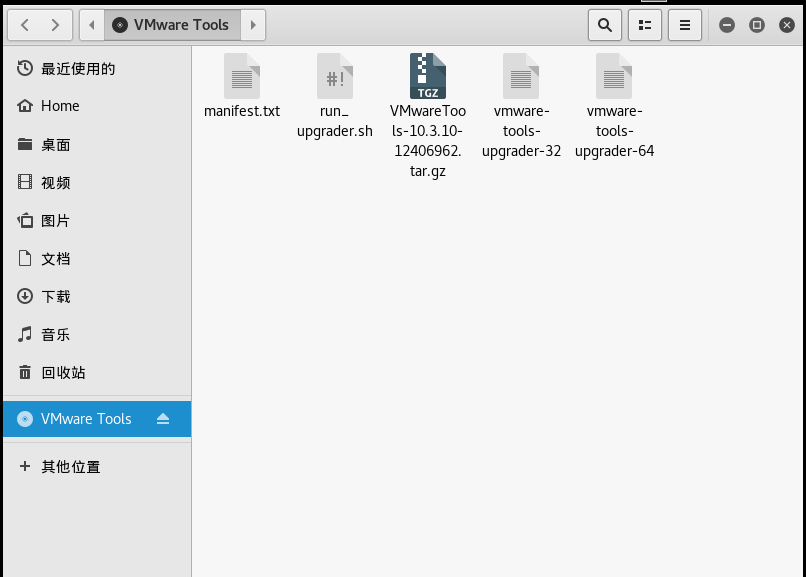The height and width of the screenshot is (577, 806).
Task: Click the back navigation arrow
Action: click(26, 25)
